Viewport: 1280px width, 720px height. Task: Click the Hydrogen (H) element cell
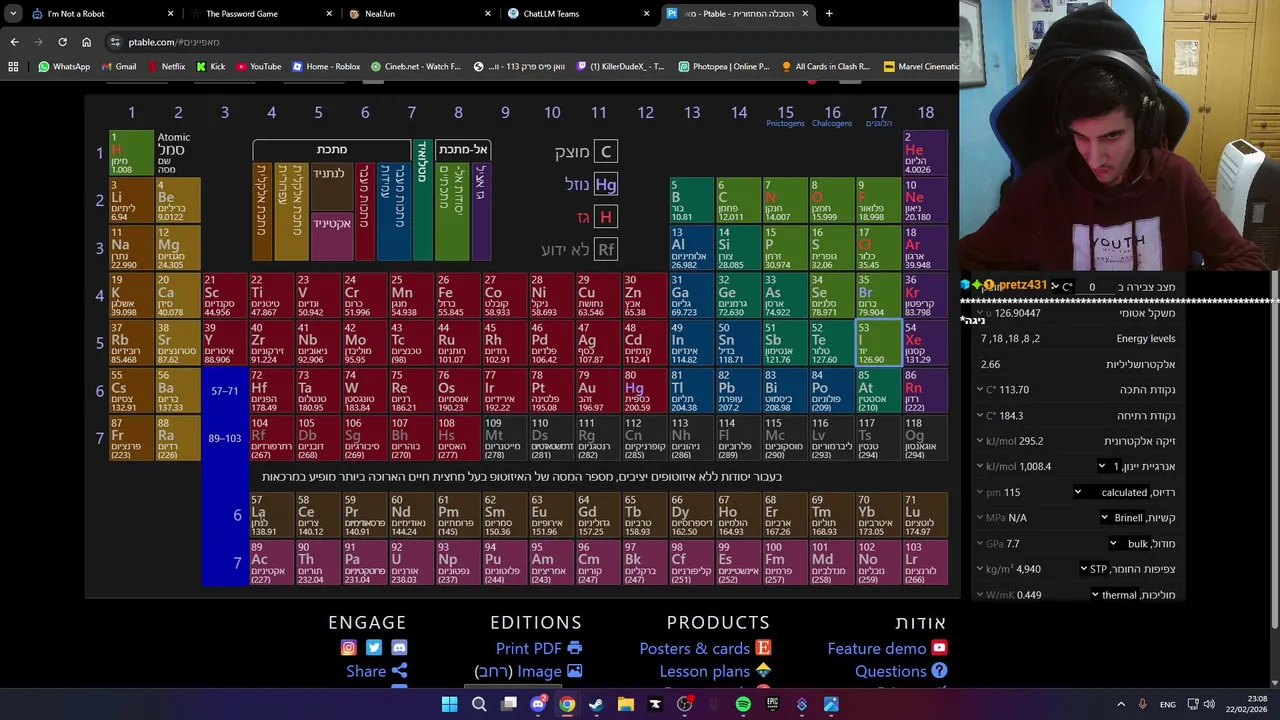pos(131,153)
